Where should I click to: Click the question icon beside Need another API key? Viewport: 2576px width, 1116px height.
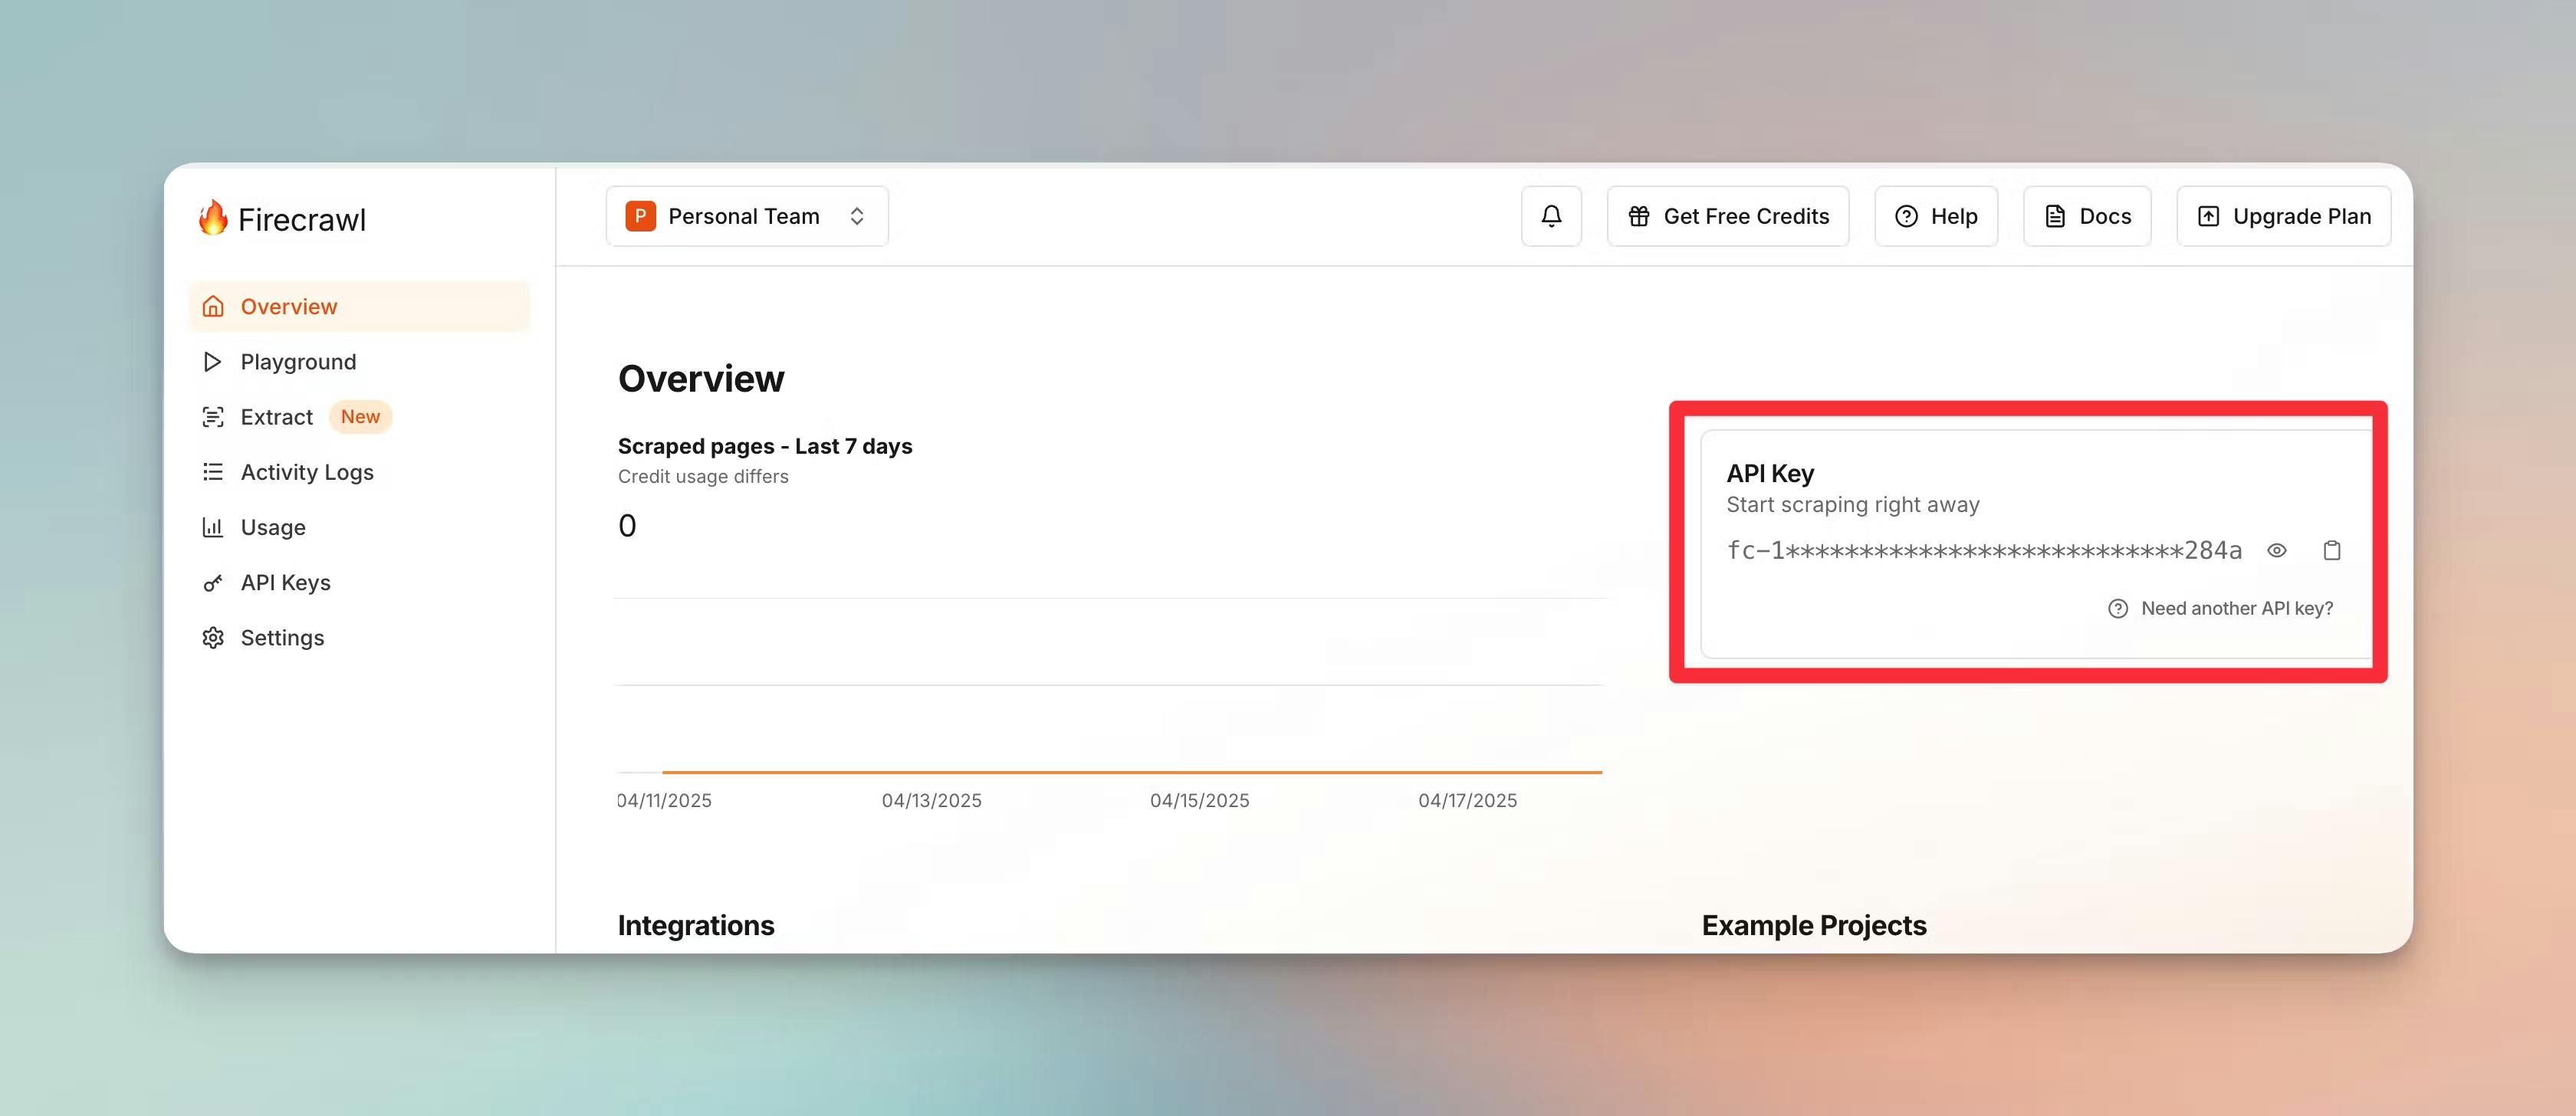tap(2117, 608)
